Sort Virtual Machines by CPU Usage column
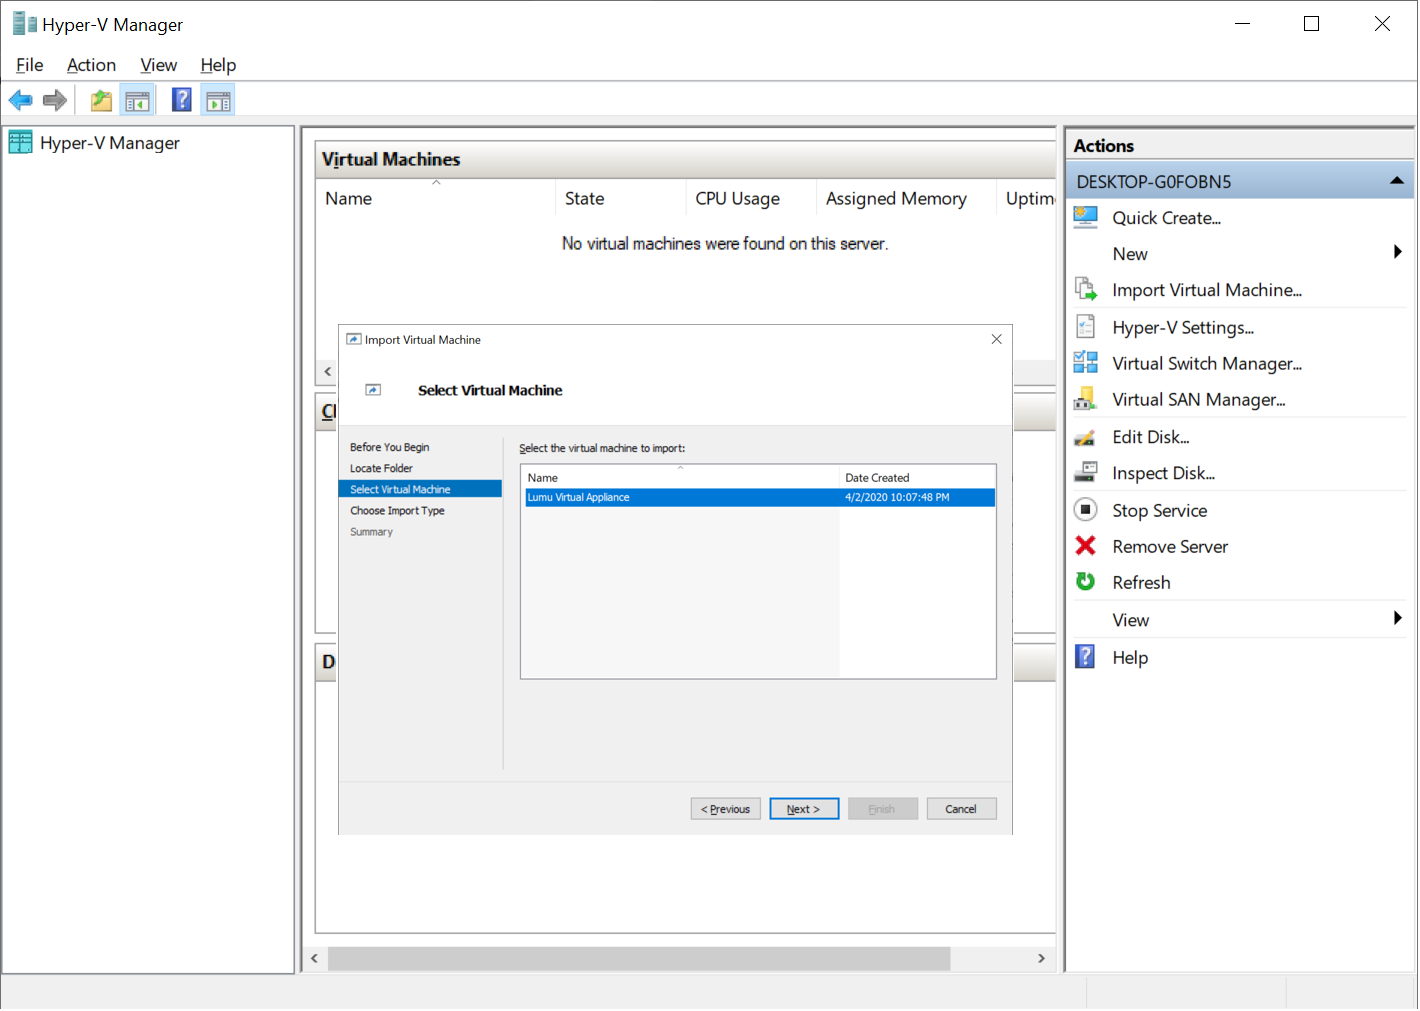 [751, 198]
